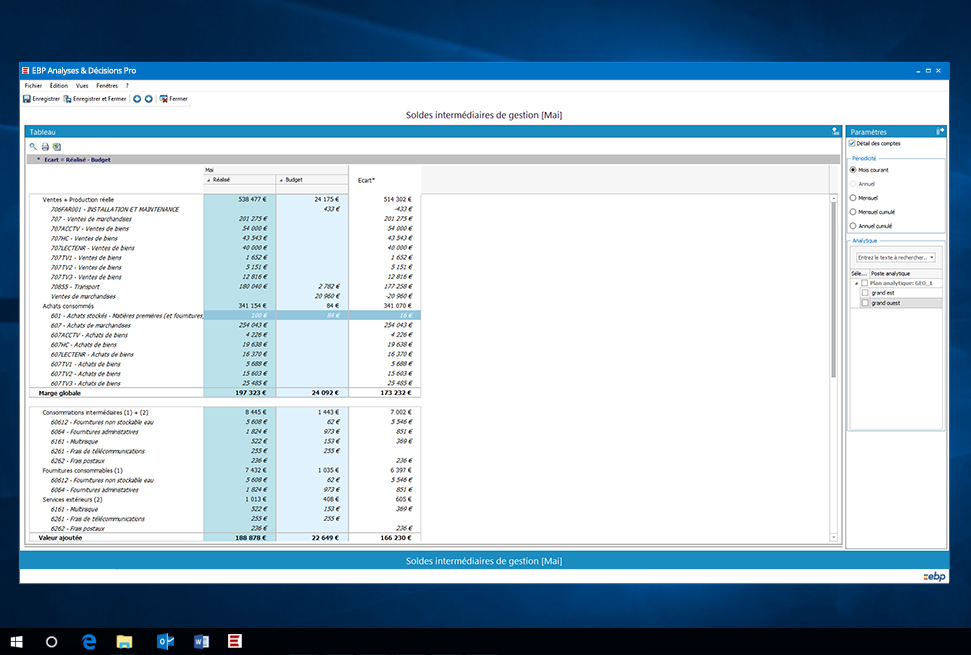971x655 pixels.
Task: Open the Windows Start menu
Action: click(x=17, y=642)
